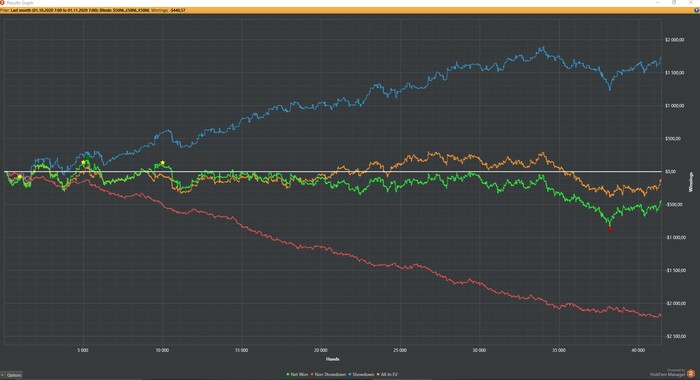Viewport: 700px width, 380px height.
Task: Click the $2 000,00 axis label
Action: pyautogui.click(x=674, y=40)
